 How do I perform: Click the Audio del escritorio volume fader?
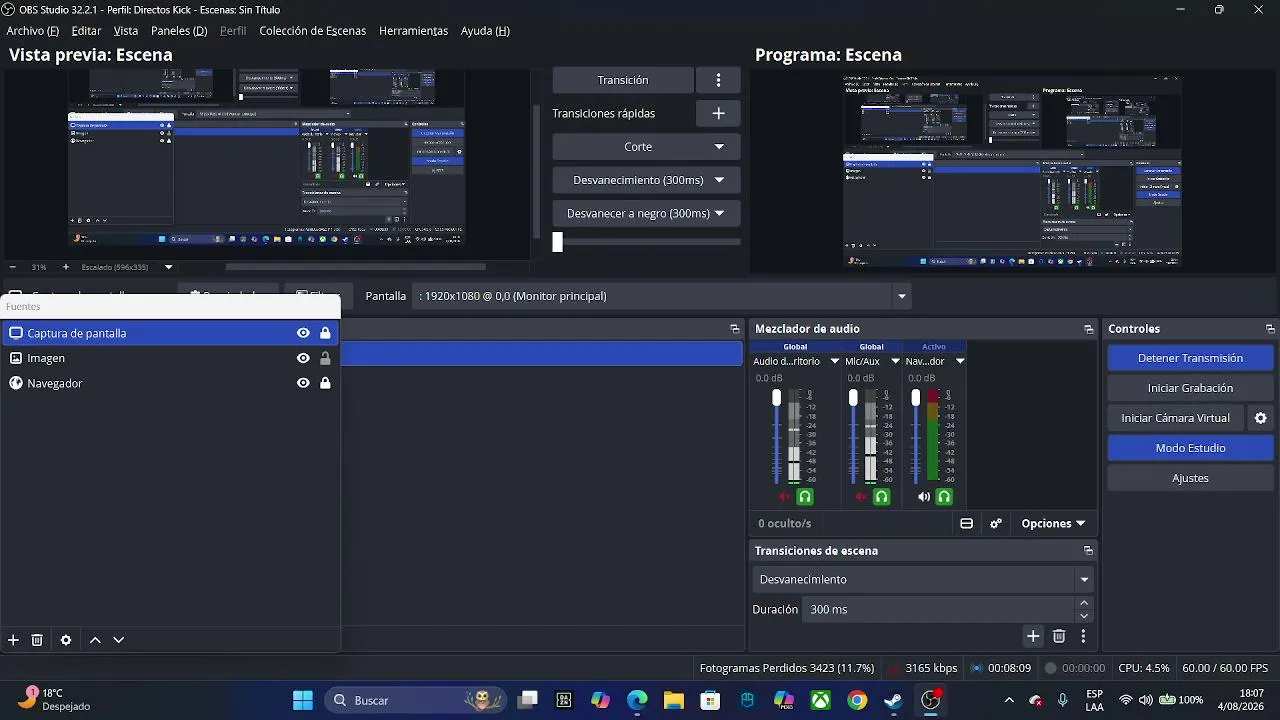pos(776,398)
